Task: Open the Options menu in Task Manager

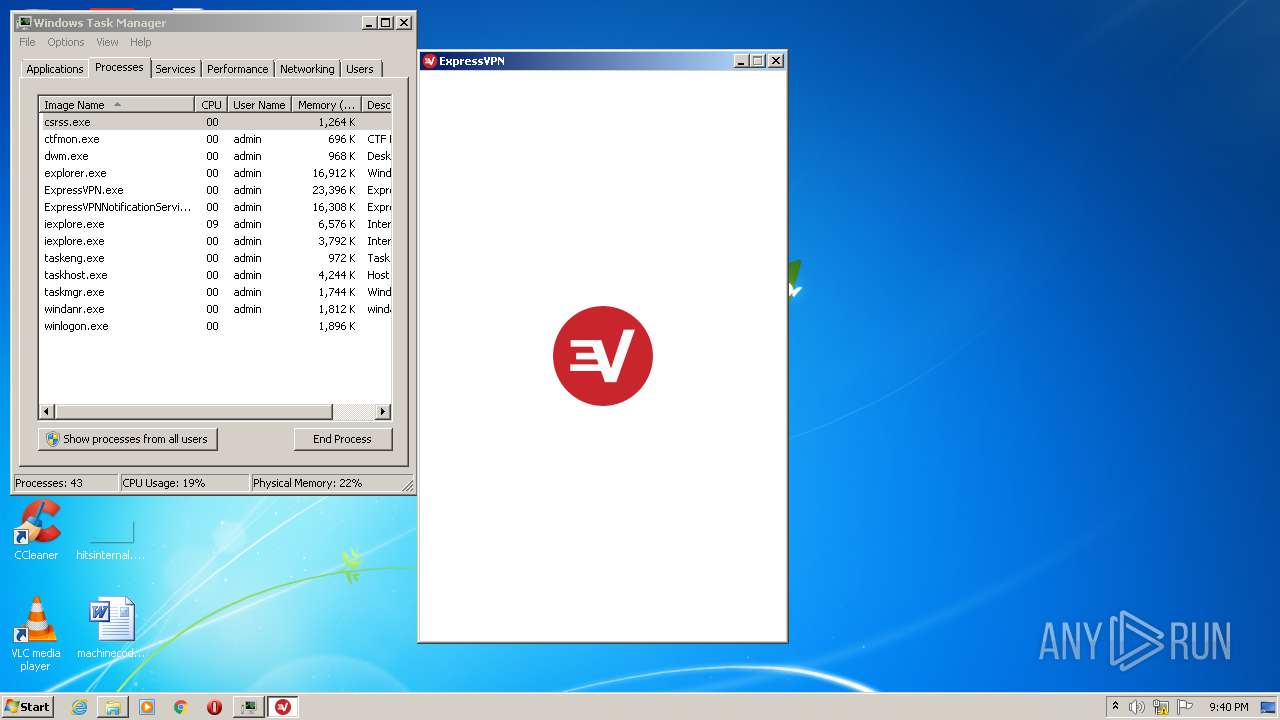Action: (x=66, y=42)
